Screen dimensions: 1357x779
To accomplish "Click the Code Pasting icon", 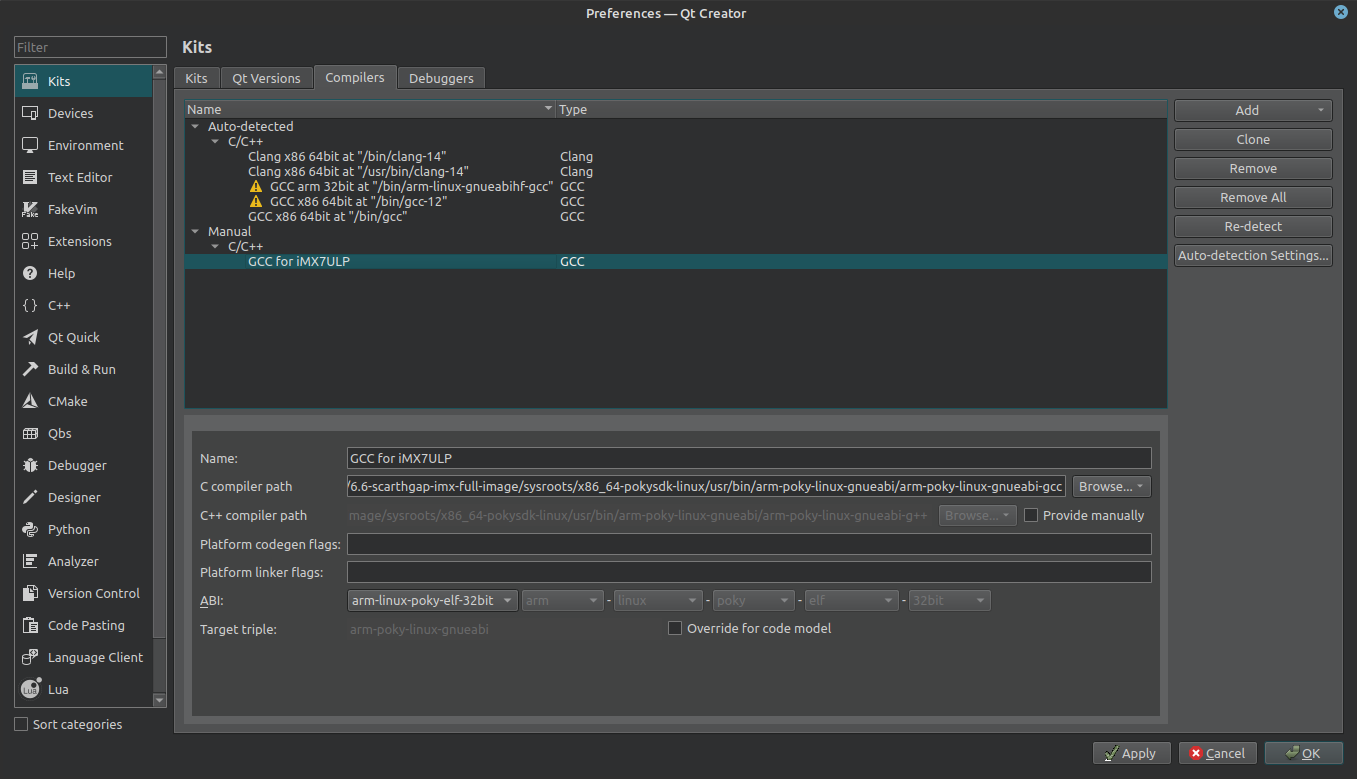I will pos(30,625).
